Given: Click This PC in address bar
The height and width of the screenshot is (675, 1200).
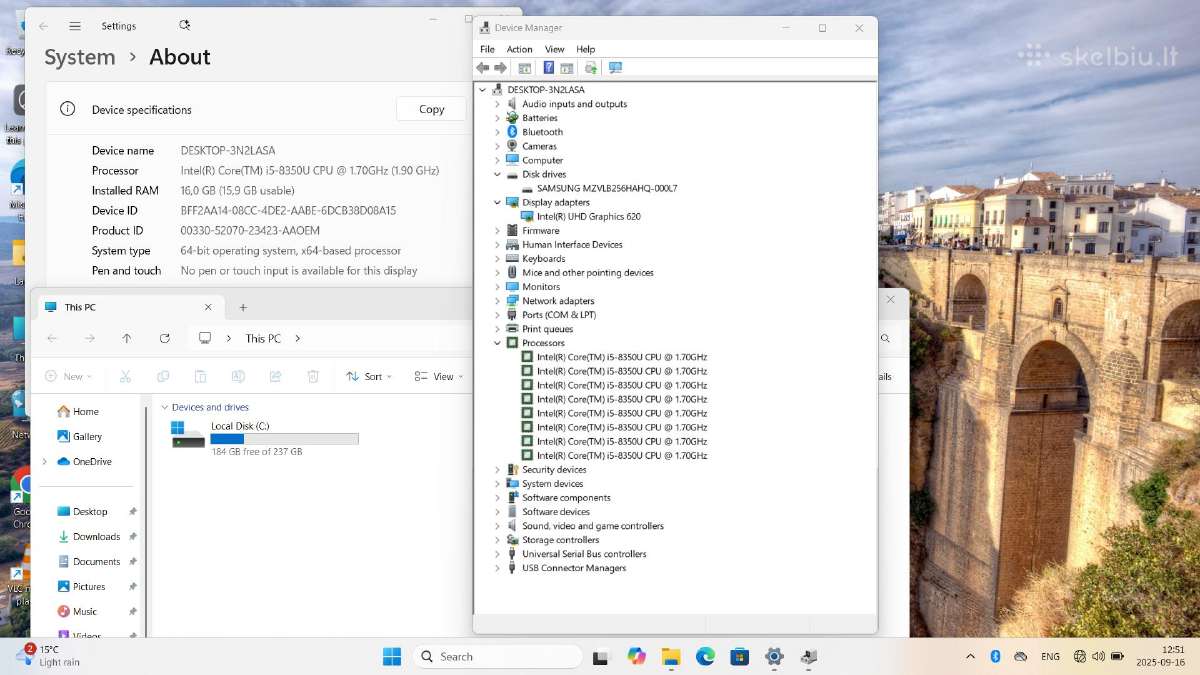Looking at the screenshot, I should tap(263, 338).
